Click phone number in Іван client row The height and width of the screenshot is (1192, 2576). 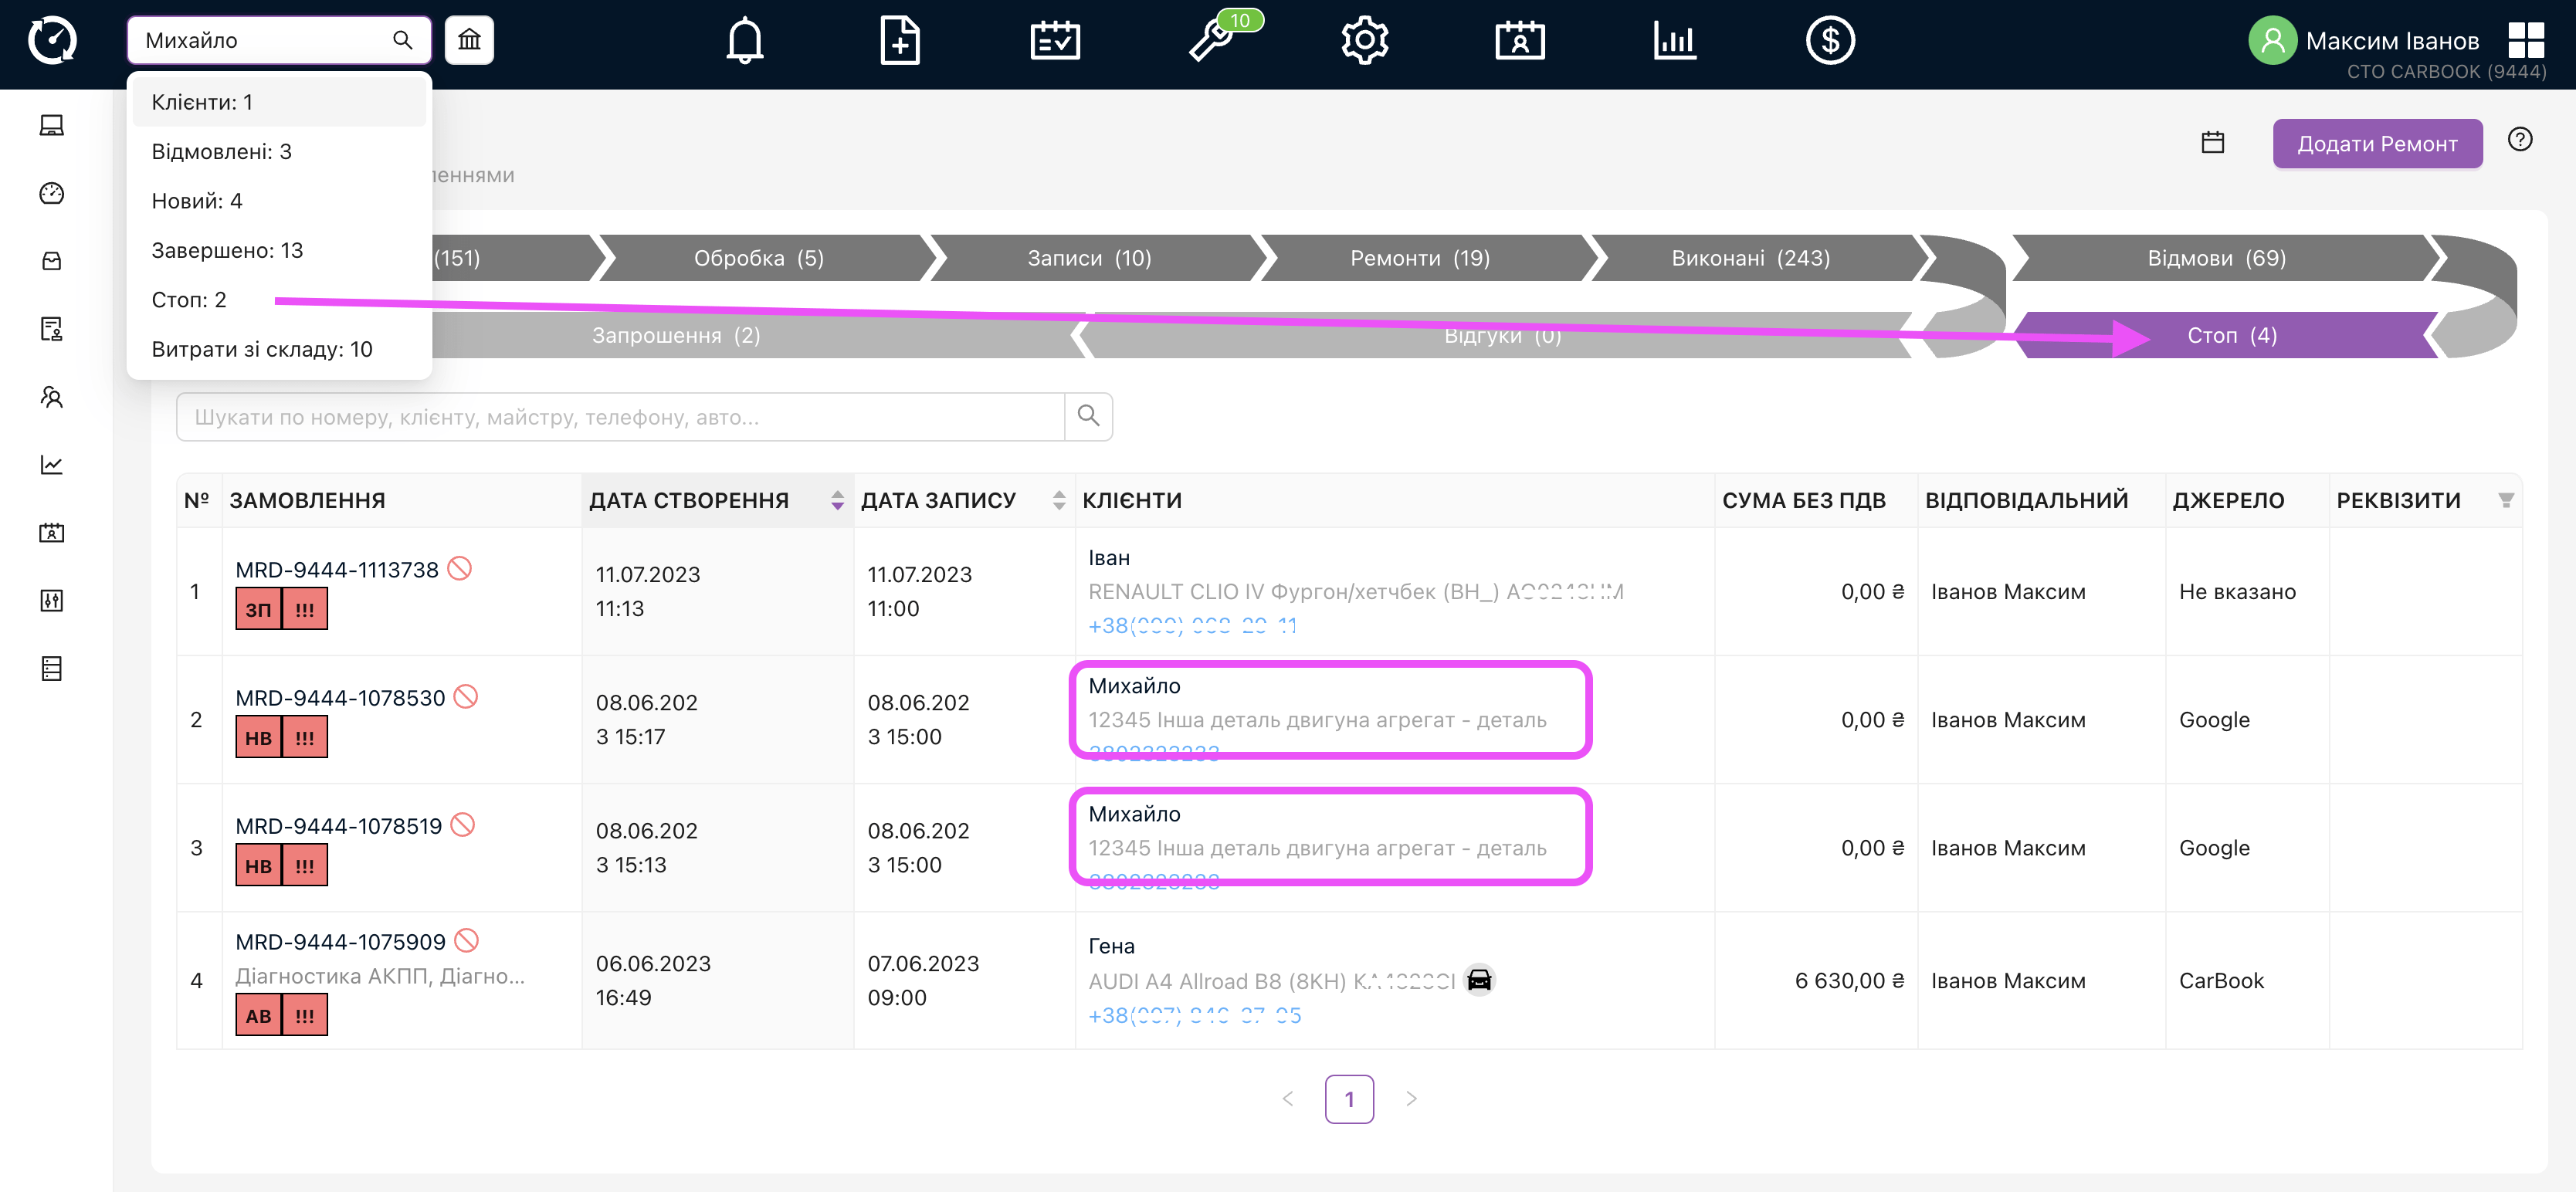pos(1192,626)
